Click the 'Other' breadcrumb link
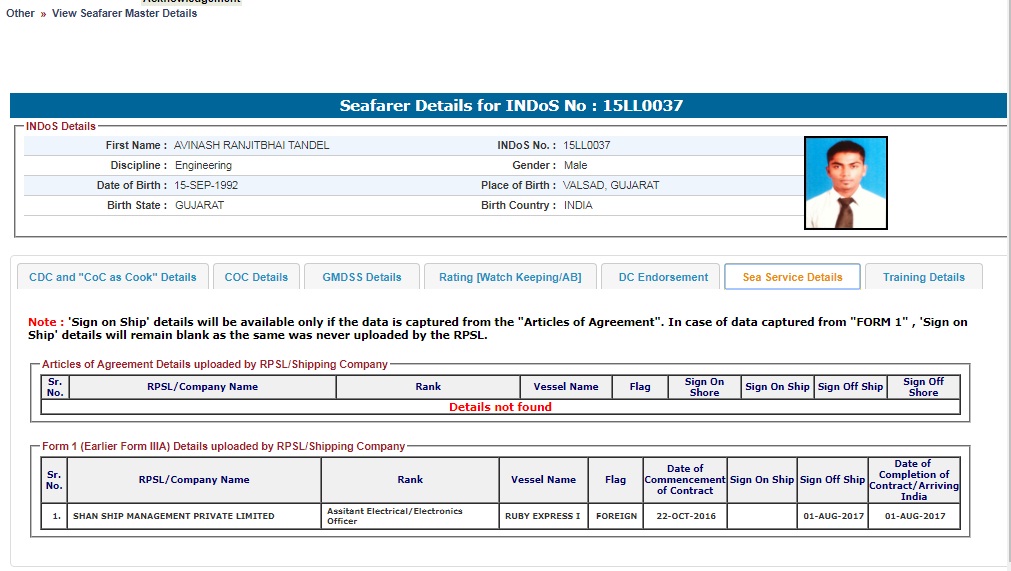This screenshot has height=571, width=1011. (20, 13)
